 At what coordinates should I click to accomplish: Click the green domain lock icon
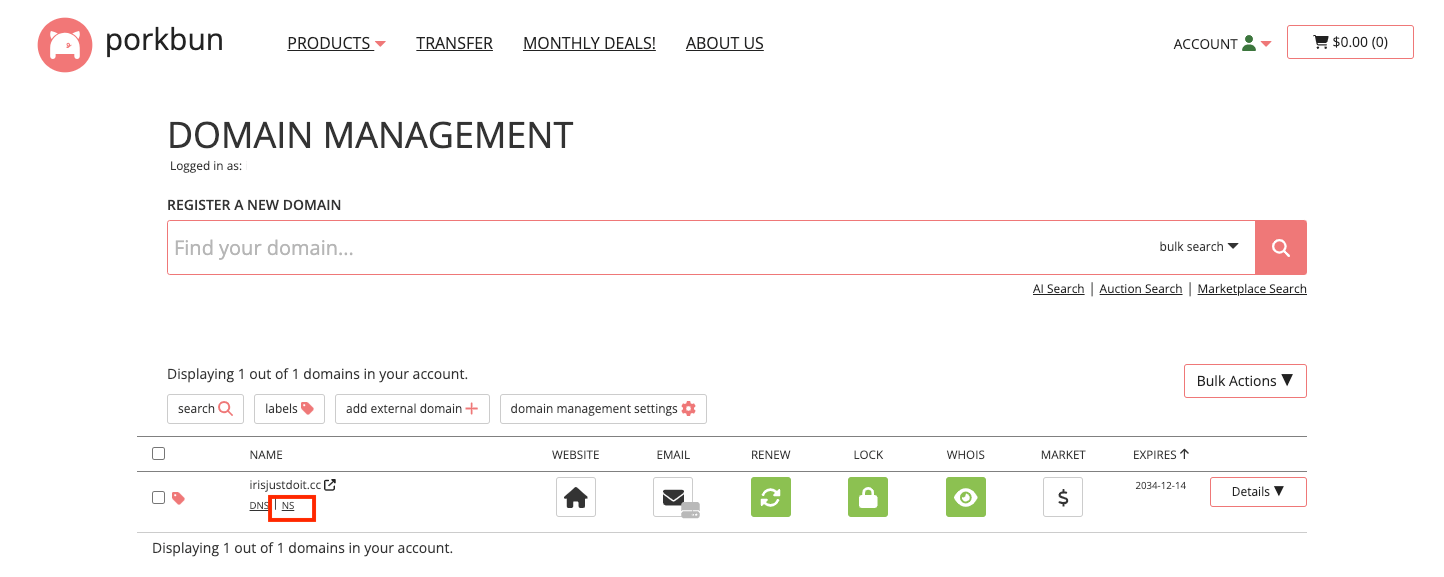pos(867,497)
